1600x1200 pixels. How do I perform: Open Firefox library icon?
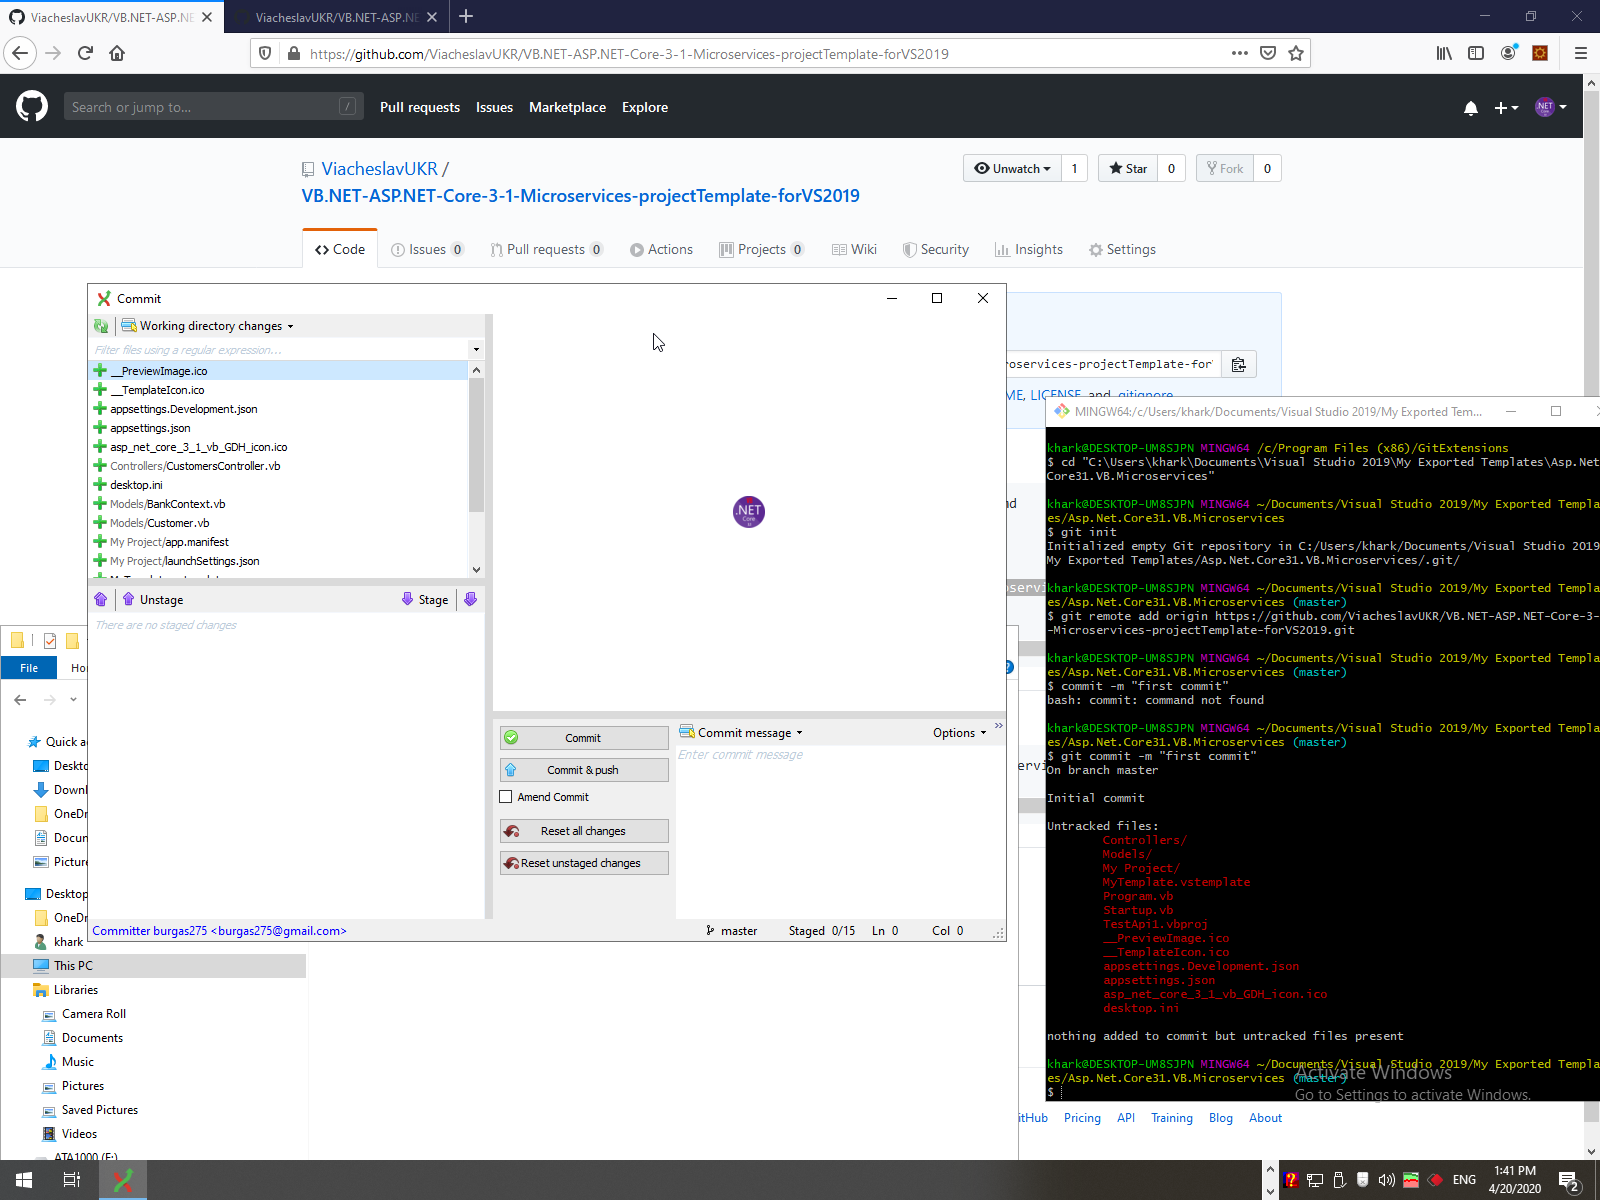tap(1444, 53)
